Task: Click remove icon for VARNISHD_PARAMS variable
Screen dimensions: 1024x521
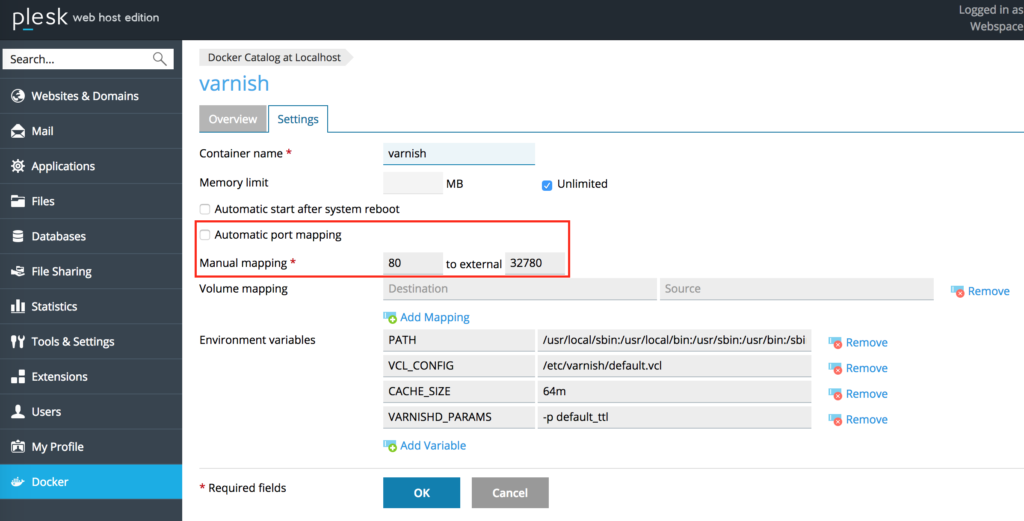Action: coord(835,420)
